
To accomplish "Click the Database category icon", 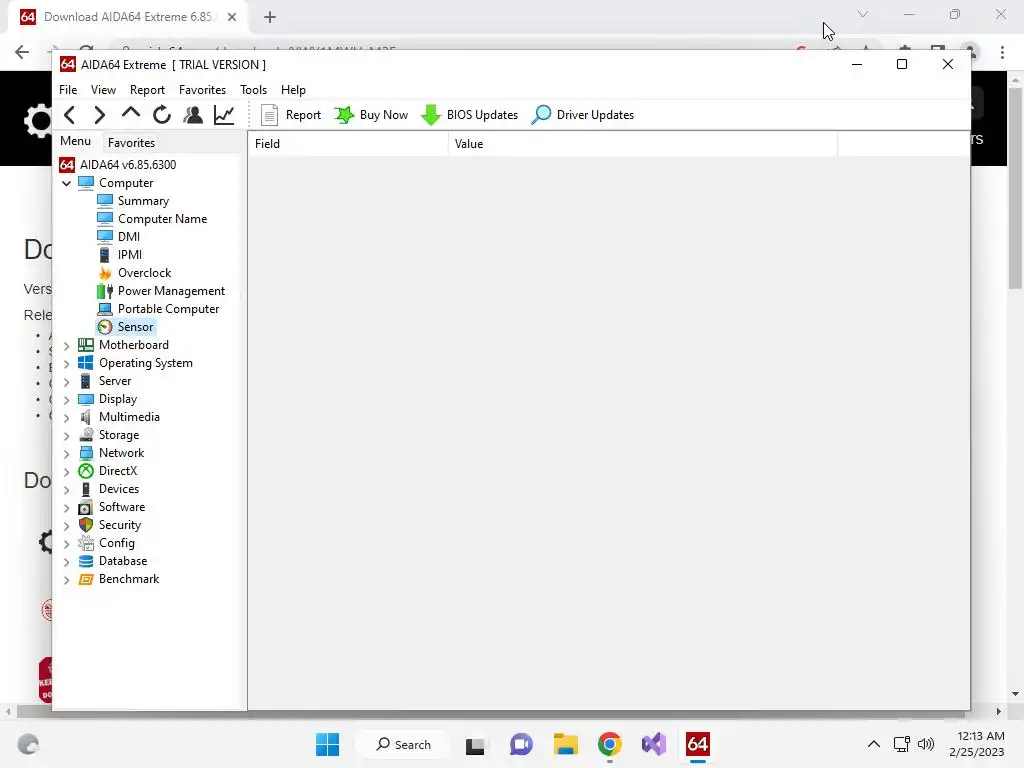I will [86, 561].
